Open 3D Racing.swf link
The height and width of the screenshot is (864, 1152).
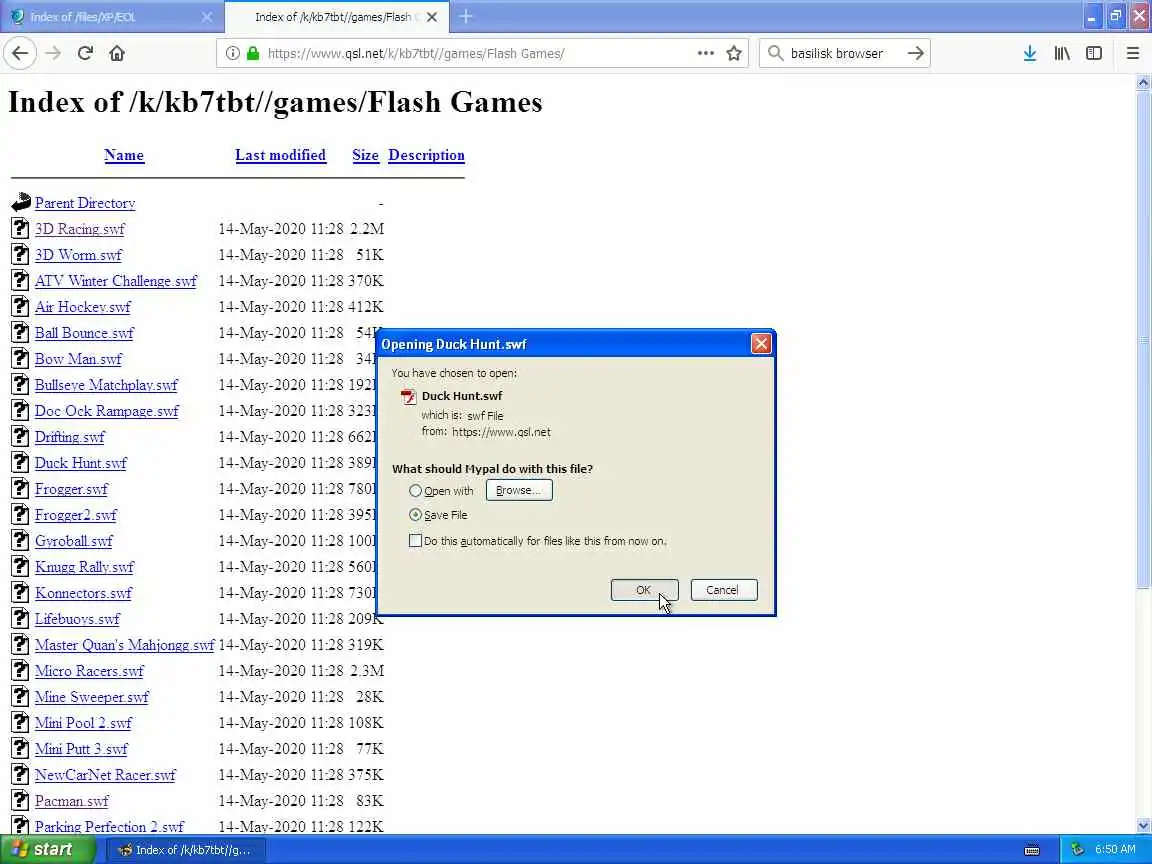79,229
